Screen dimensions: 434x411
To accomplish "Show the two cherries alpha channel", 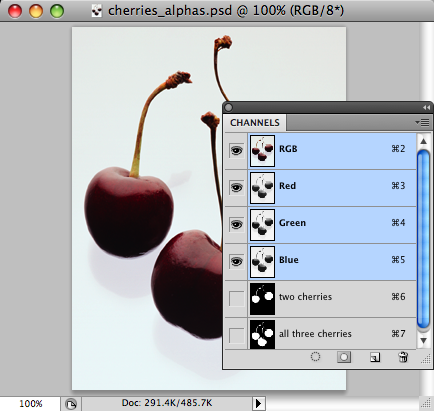I will [x=236, y=299].
